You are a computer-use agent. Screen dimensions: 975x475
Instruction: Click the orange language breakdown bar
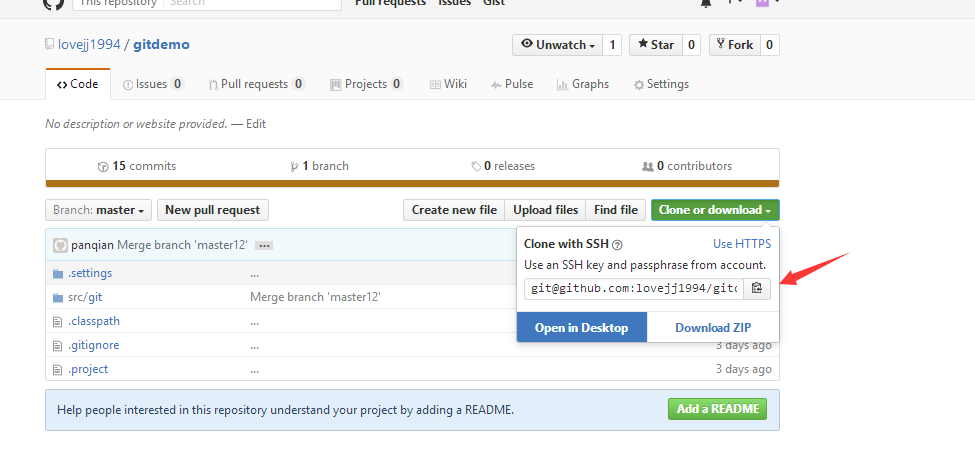(x=412, y=183)
